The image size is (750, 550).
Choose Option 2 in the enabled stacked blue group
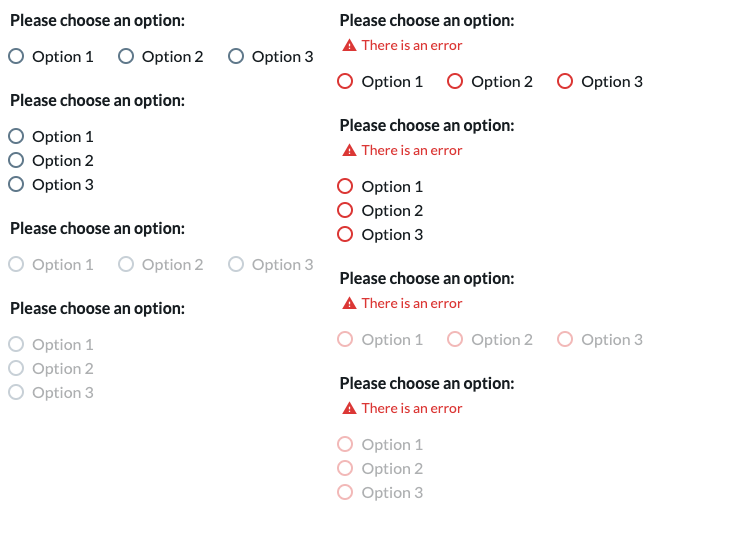16,160
